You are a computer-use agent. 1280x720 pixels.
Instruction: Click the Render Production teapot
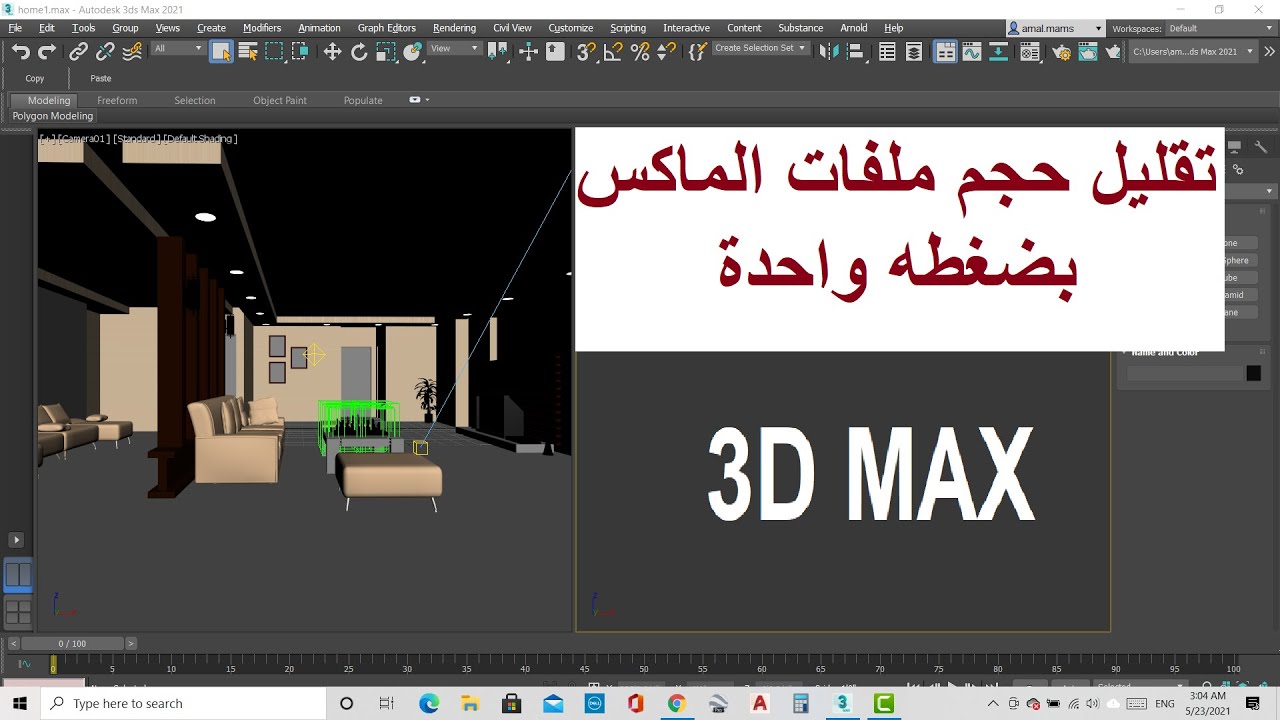coord(1113,52)
